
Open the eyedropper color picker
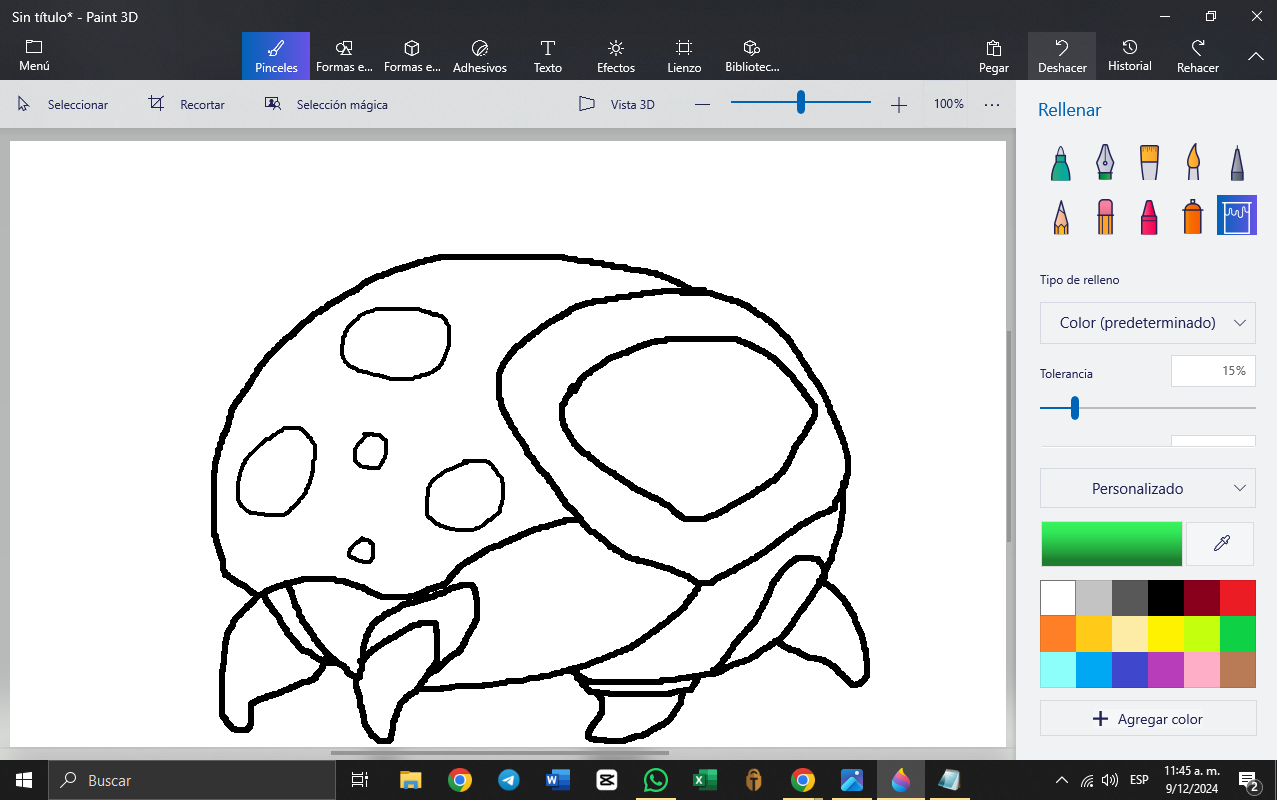coord(1220,544)
